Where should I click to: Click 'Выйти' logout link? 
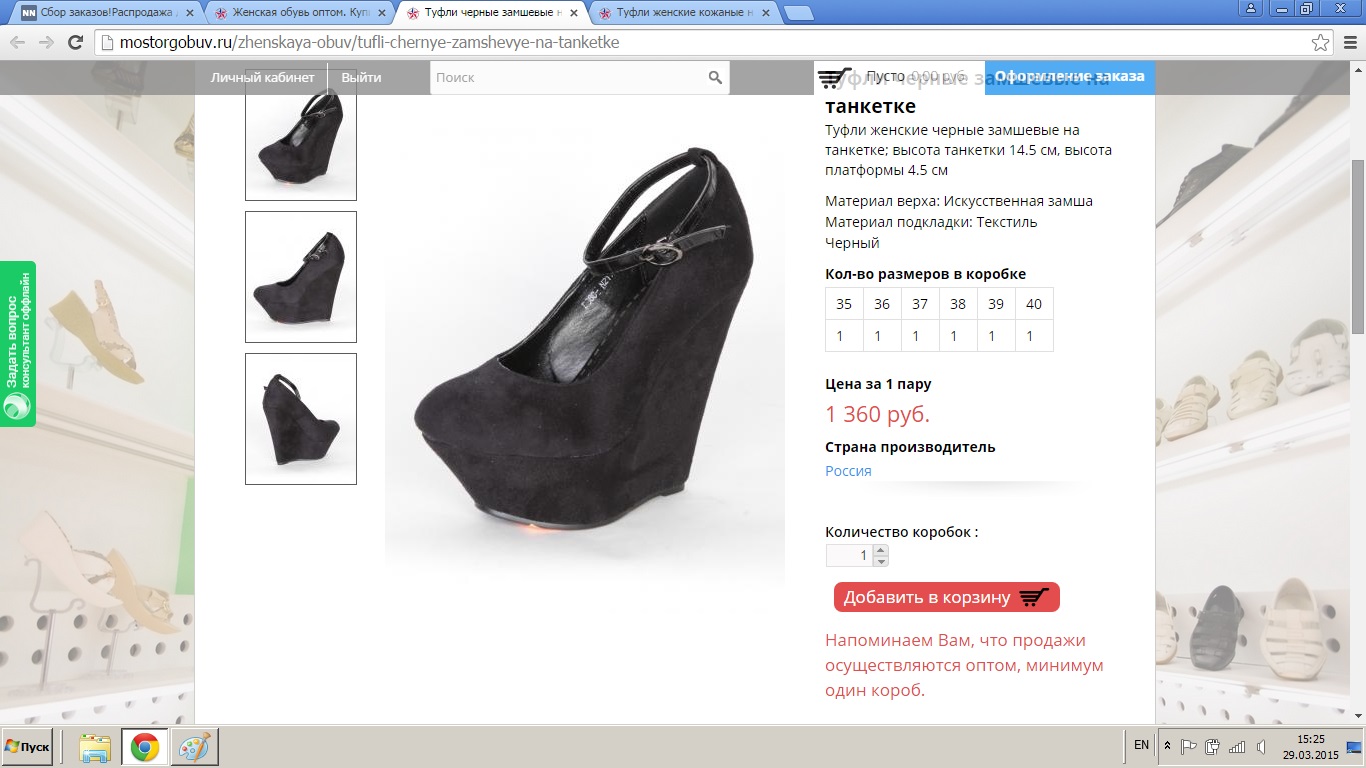coord(361,77)
